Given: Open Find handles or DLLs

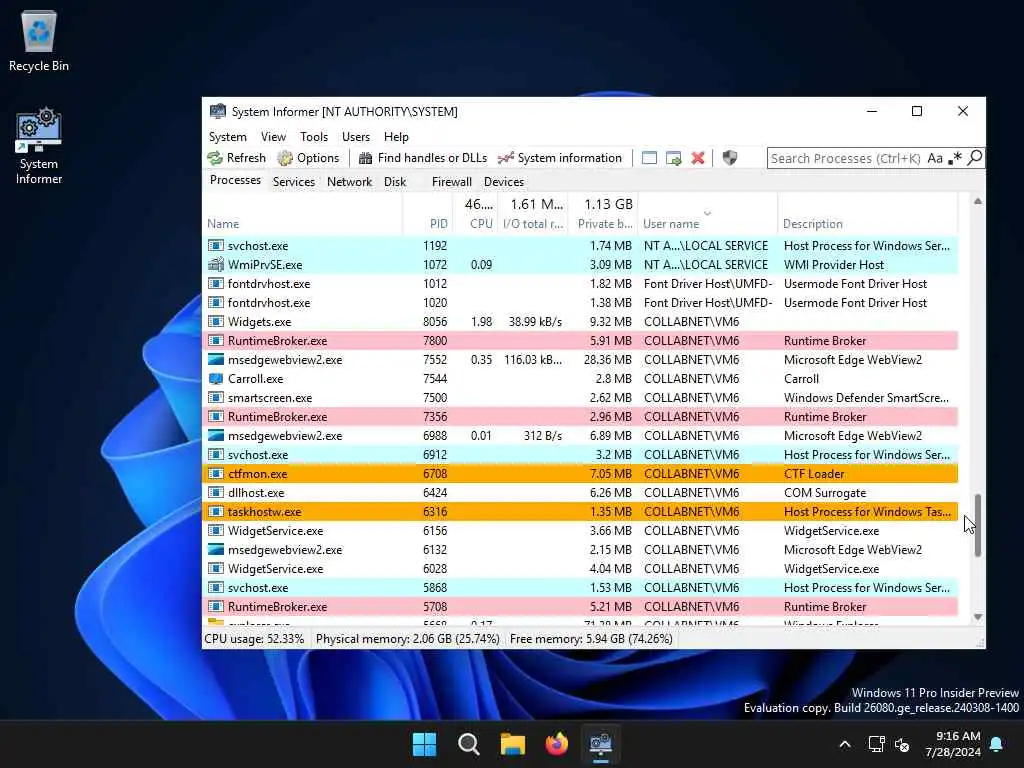Looking at the screenshot, I should [x=423, y=158].
